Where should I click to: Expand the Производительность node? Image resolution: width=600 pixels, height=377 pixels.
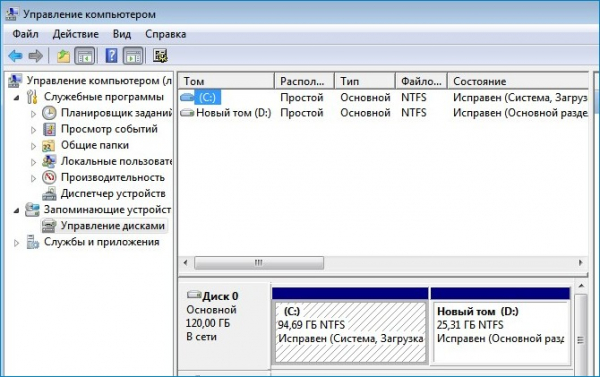tap(33, 178)
